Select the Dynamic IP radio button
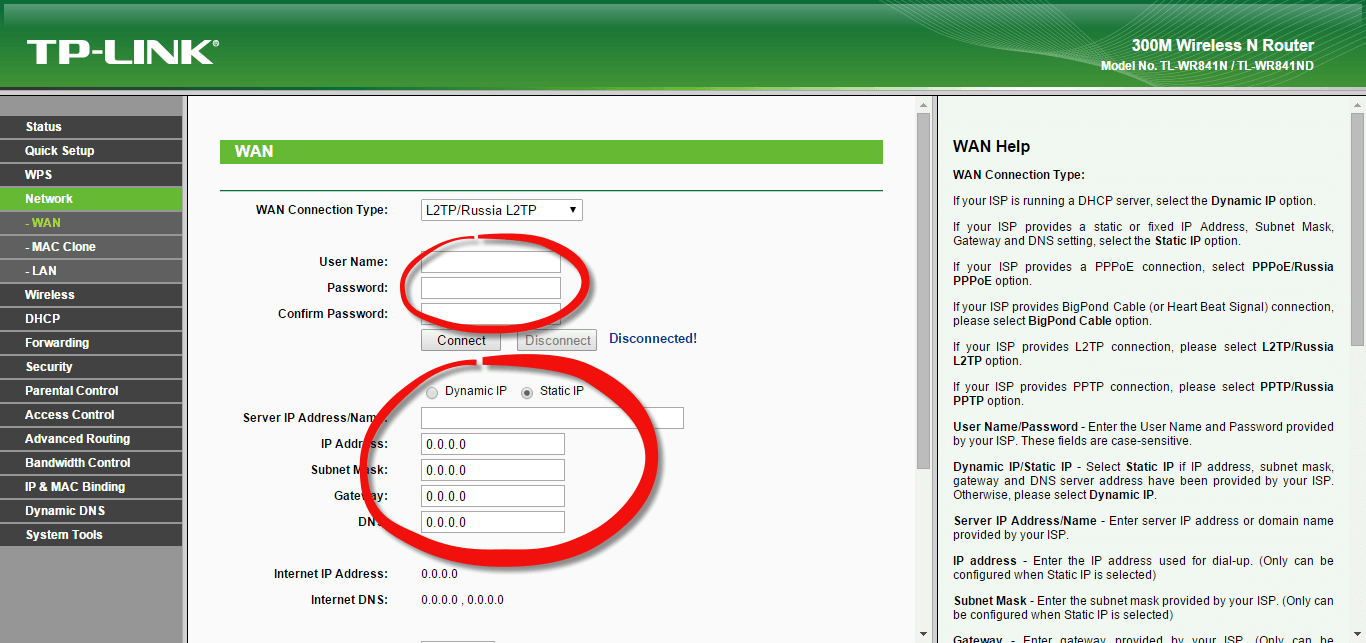The width and height of the screenshot is (1366, 643). click(432, 392)
